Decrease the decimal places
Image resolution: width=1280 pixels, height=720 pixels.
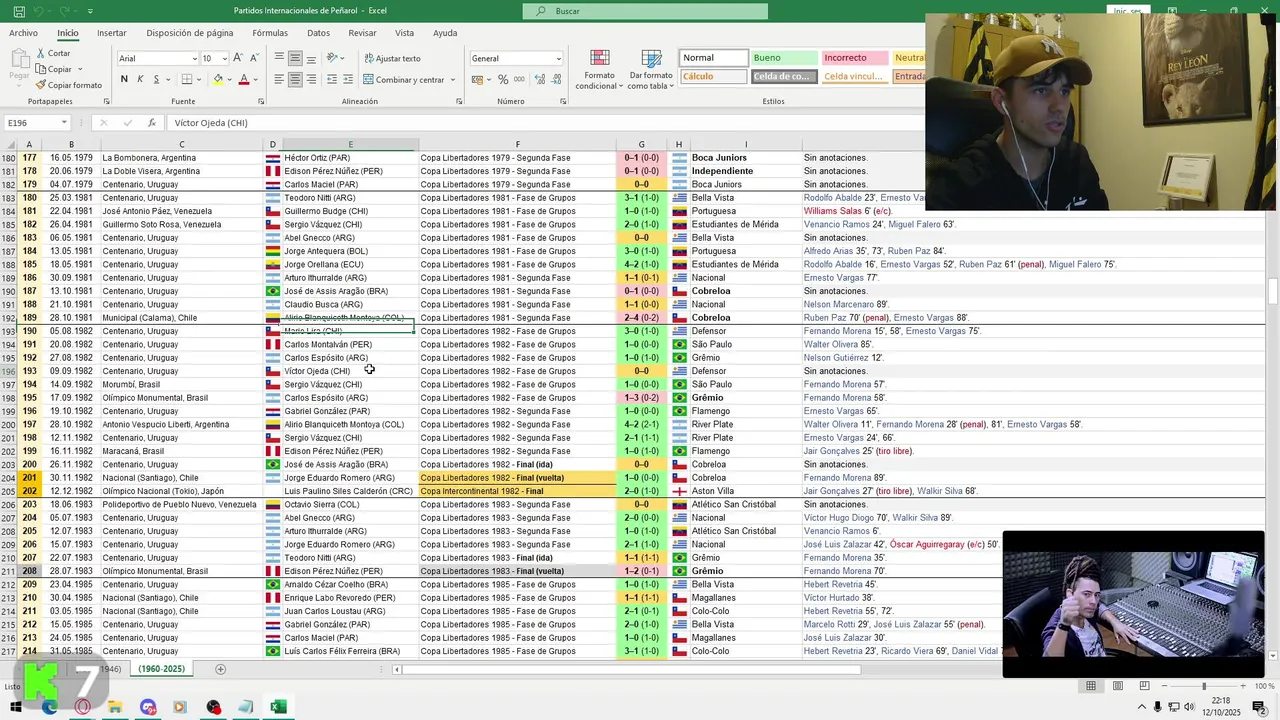tap(556, 79)
